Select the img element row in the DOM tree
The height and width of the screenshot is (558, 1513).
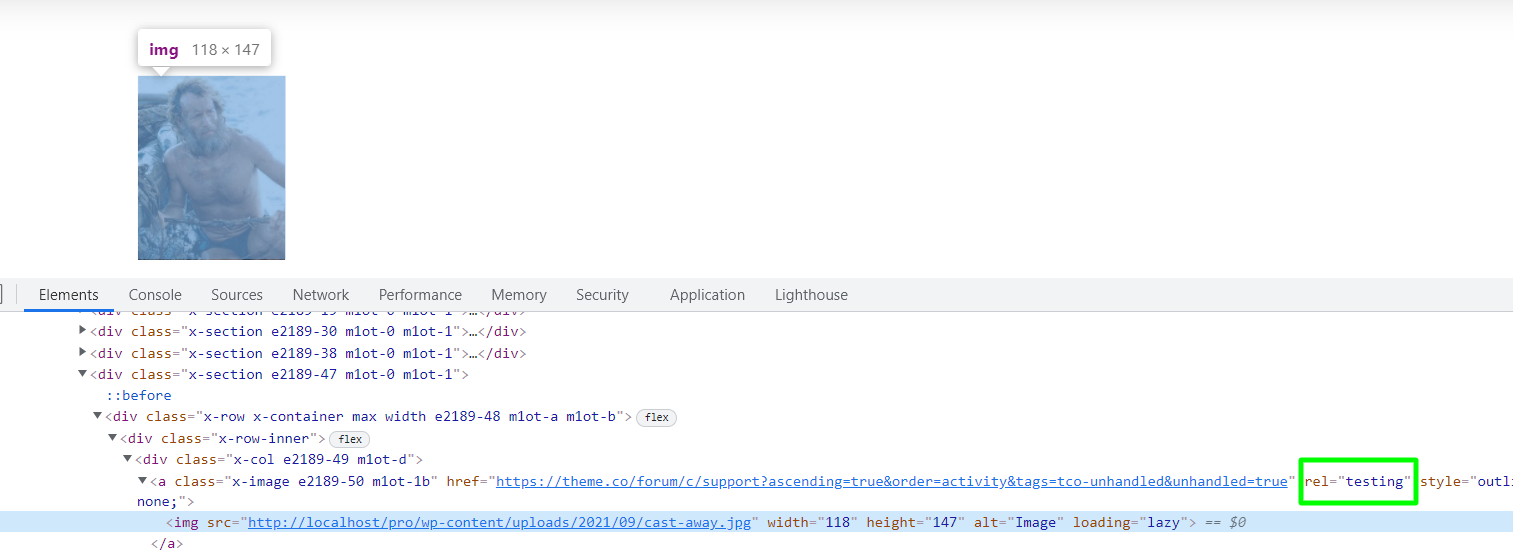[x=756, y=522]
